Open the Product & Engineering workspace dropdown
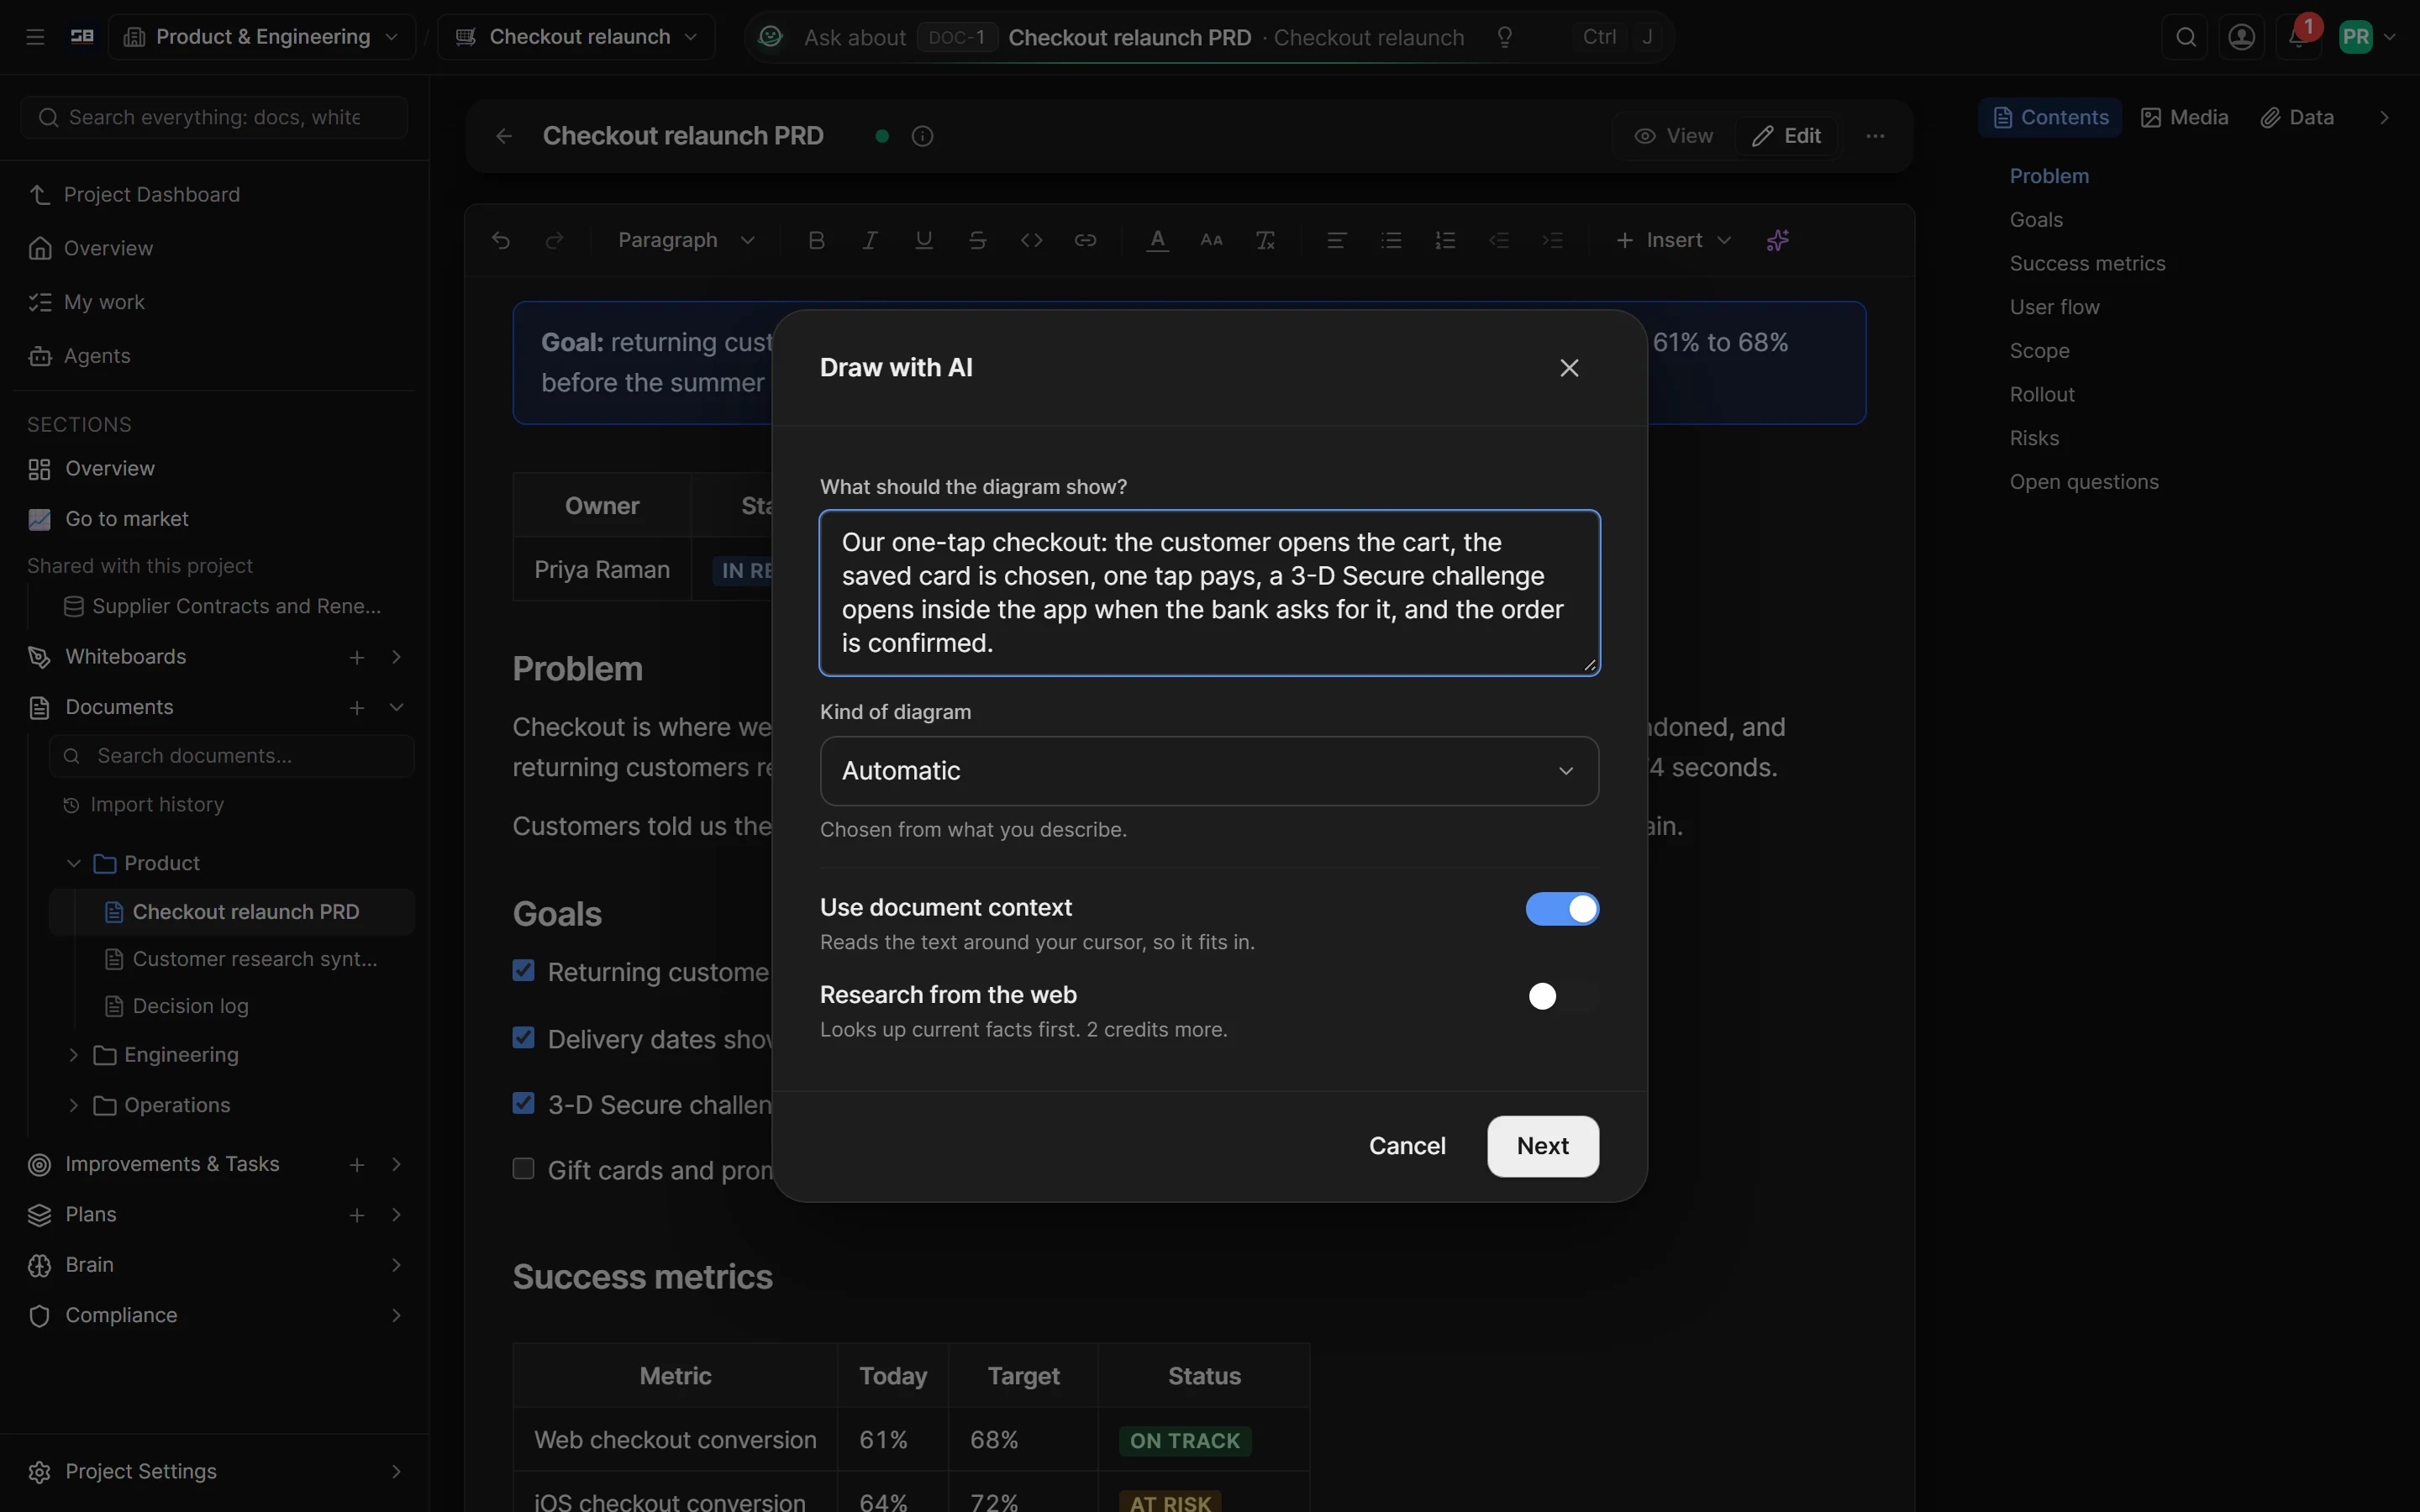The width and height of the screenshot is (2420, 1512). click(262, 37)
